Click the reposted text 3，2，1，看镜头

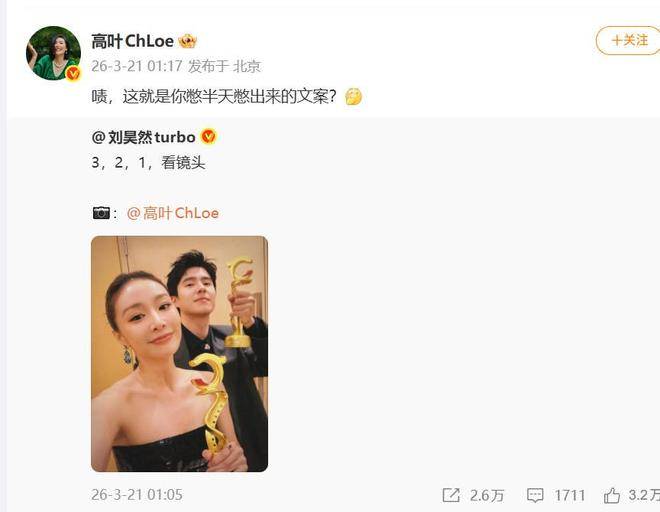pos(148,163)
